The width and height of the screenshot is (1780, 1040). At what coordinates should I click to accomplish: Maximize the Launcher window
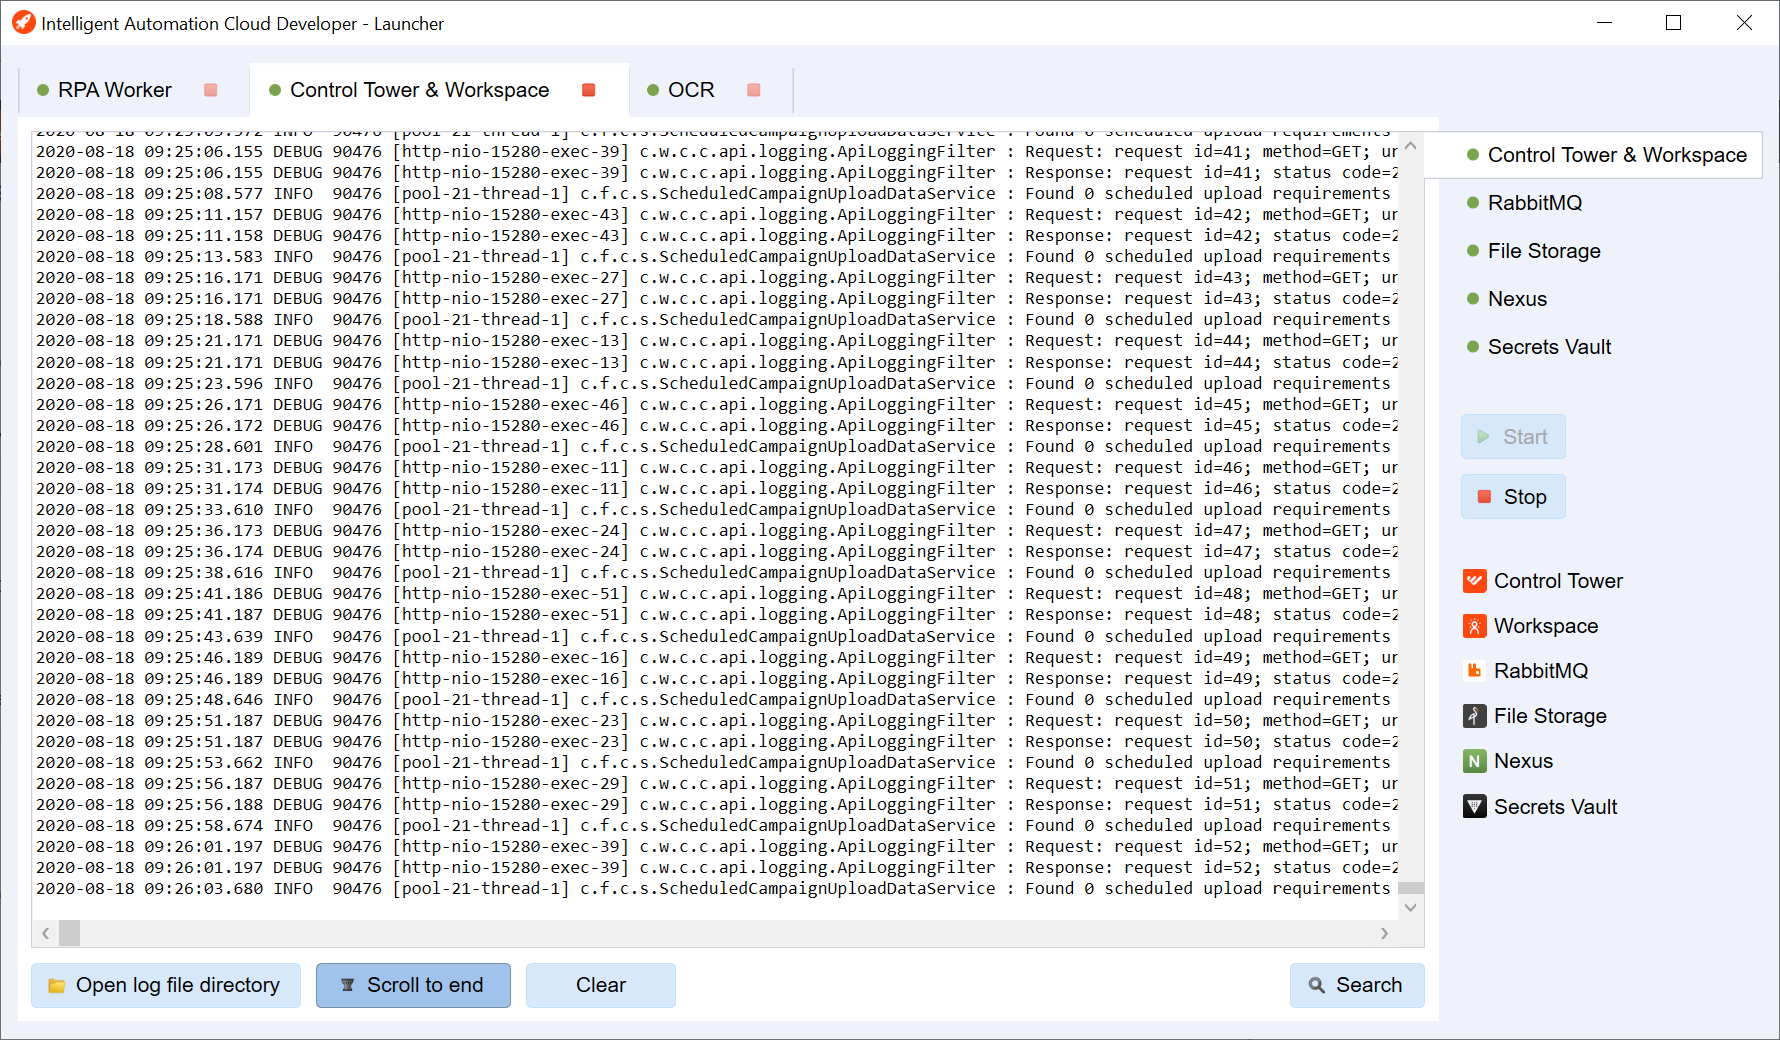(1673, 23)
